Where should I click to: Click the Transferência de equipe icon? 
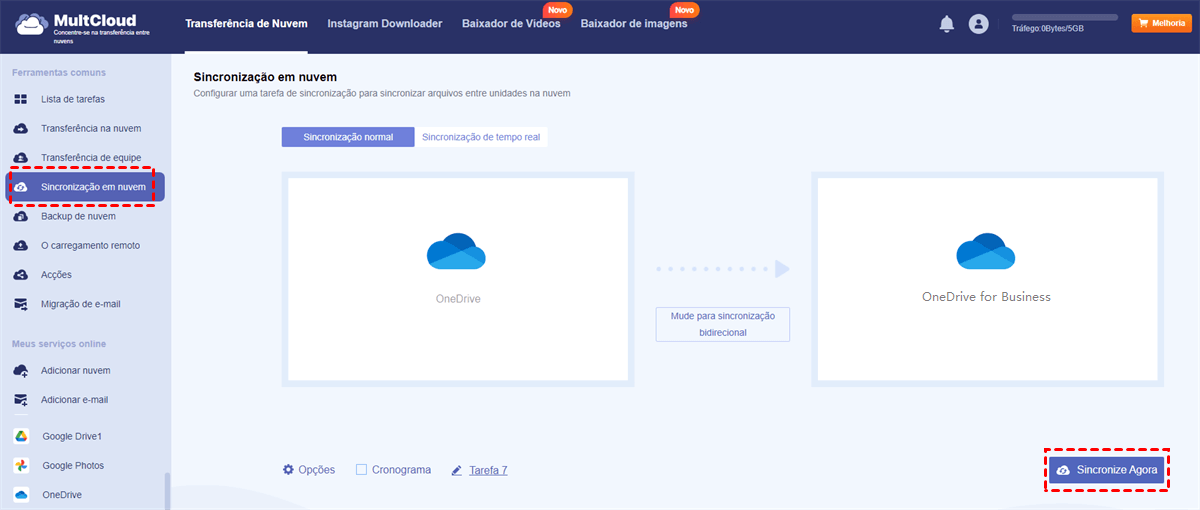(20, 157)
